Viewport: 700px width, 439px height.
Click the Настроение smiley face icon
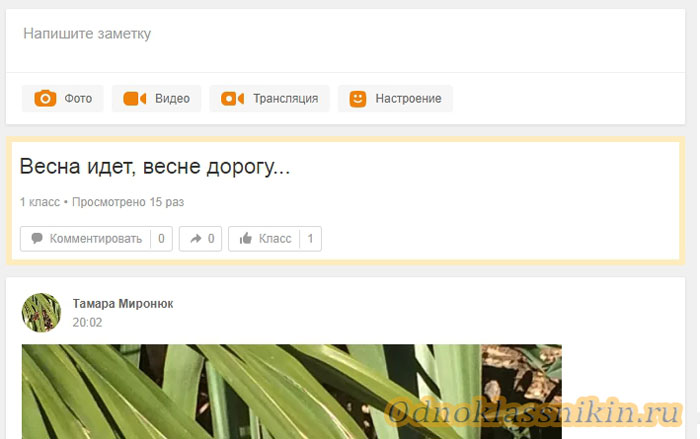click(358, 99)
